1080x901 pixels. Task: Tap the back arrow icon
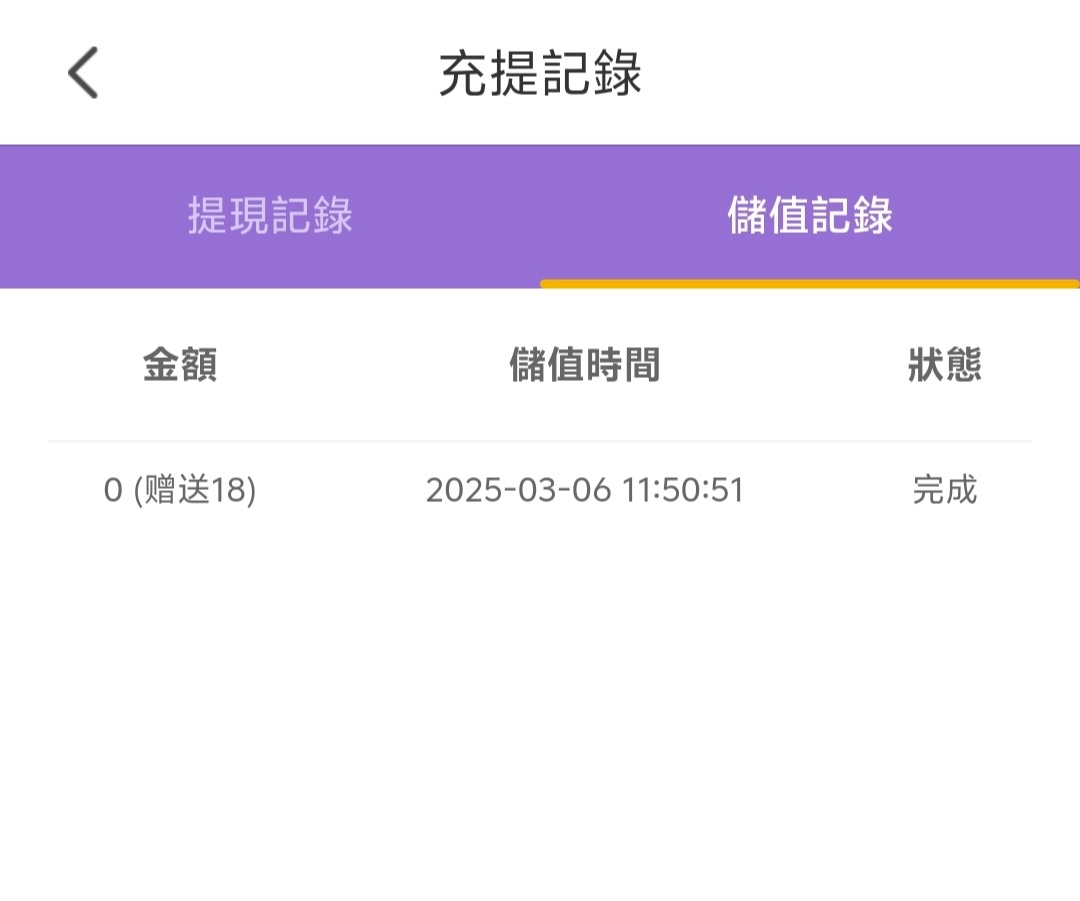(x=83, y=73)
